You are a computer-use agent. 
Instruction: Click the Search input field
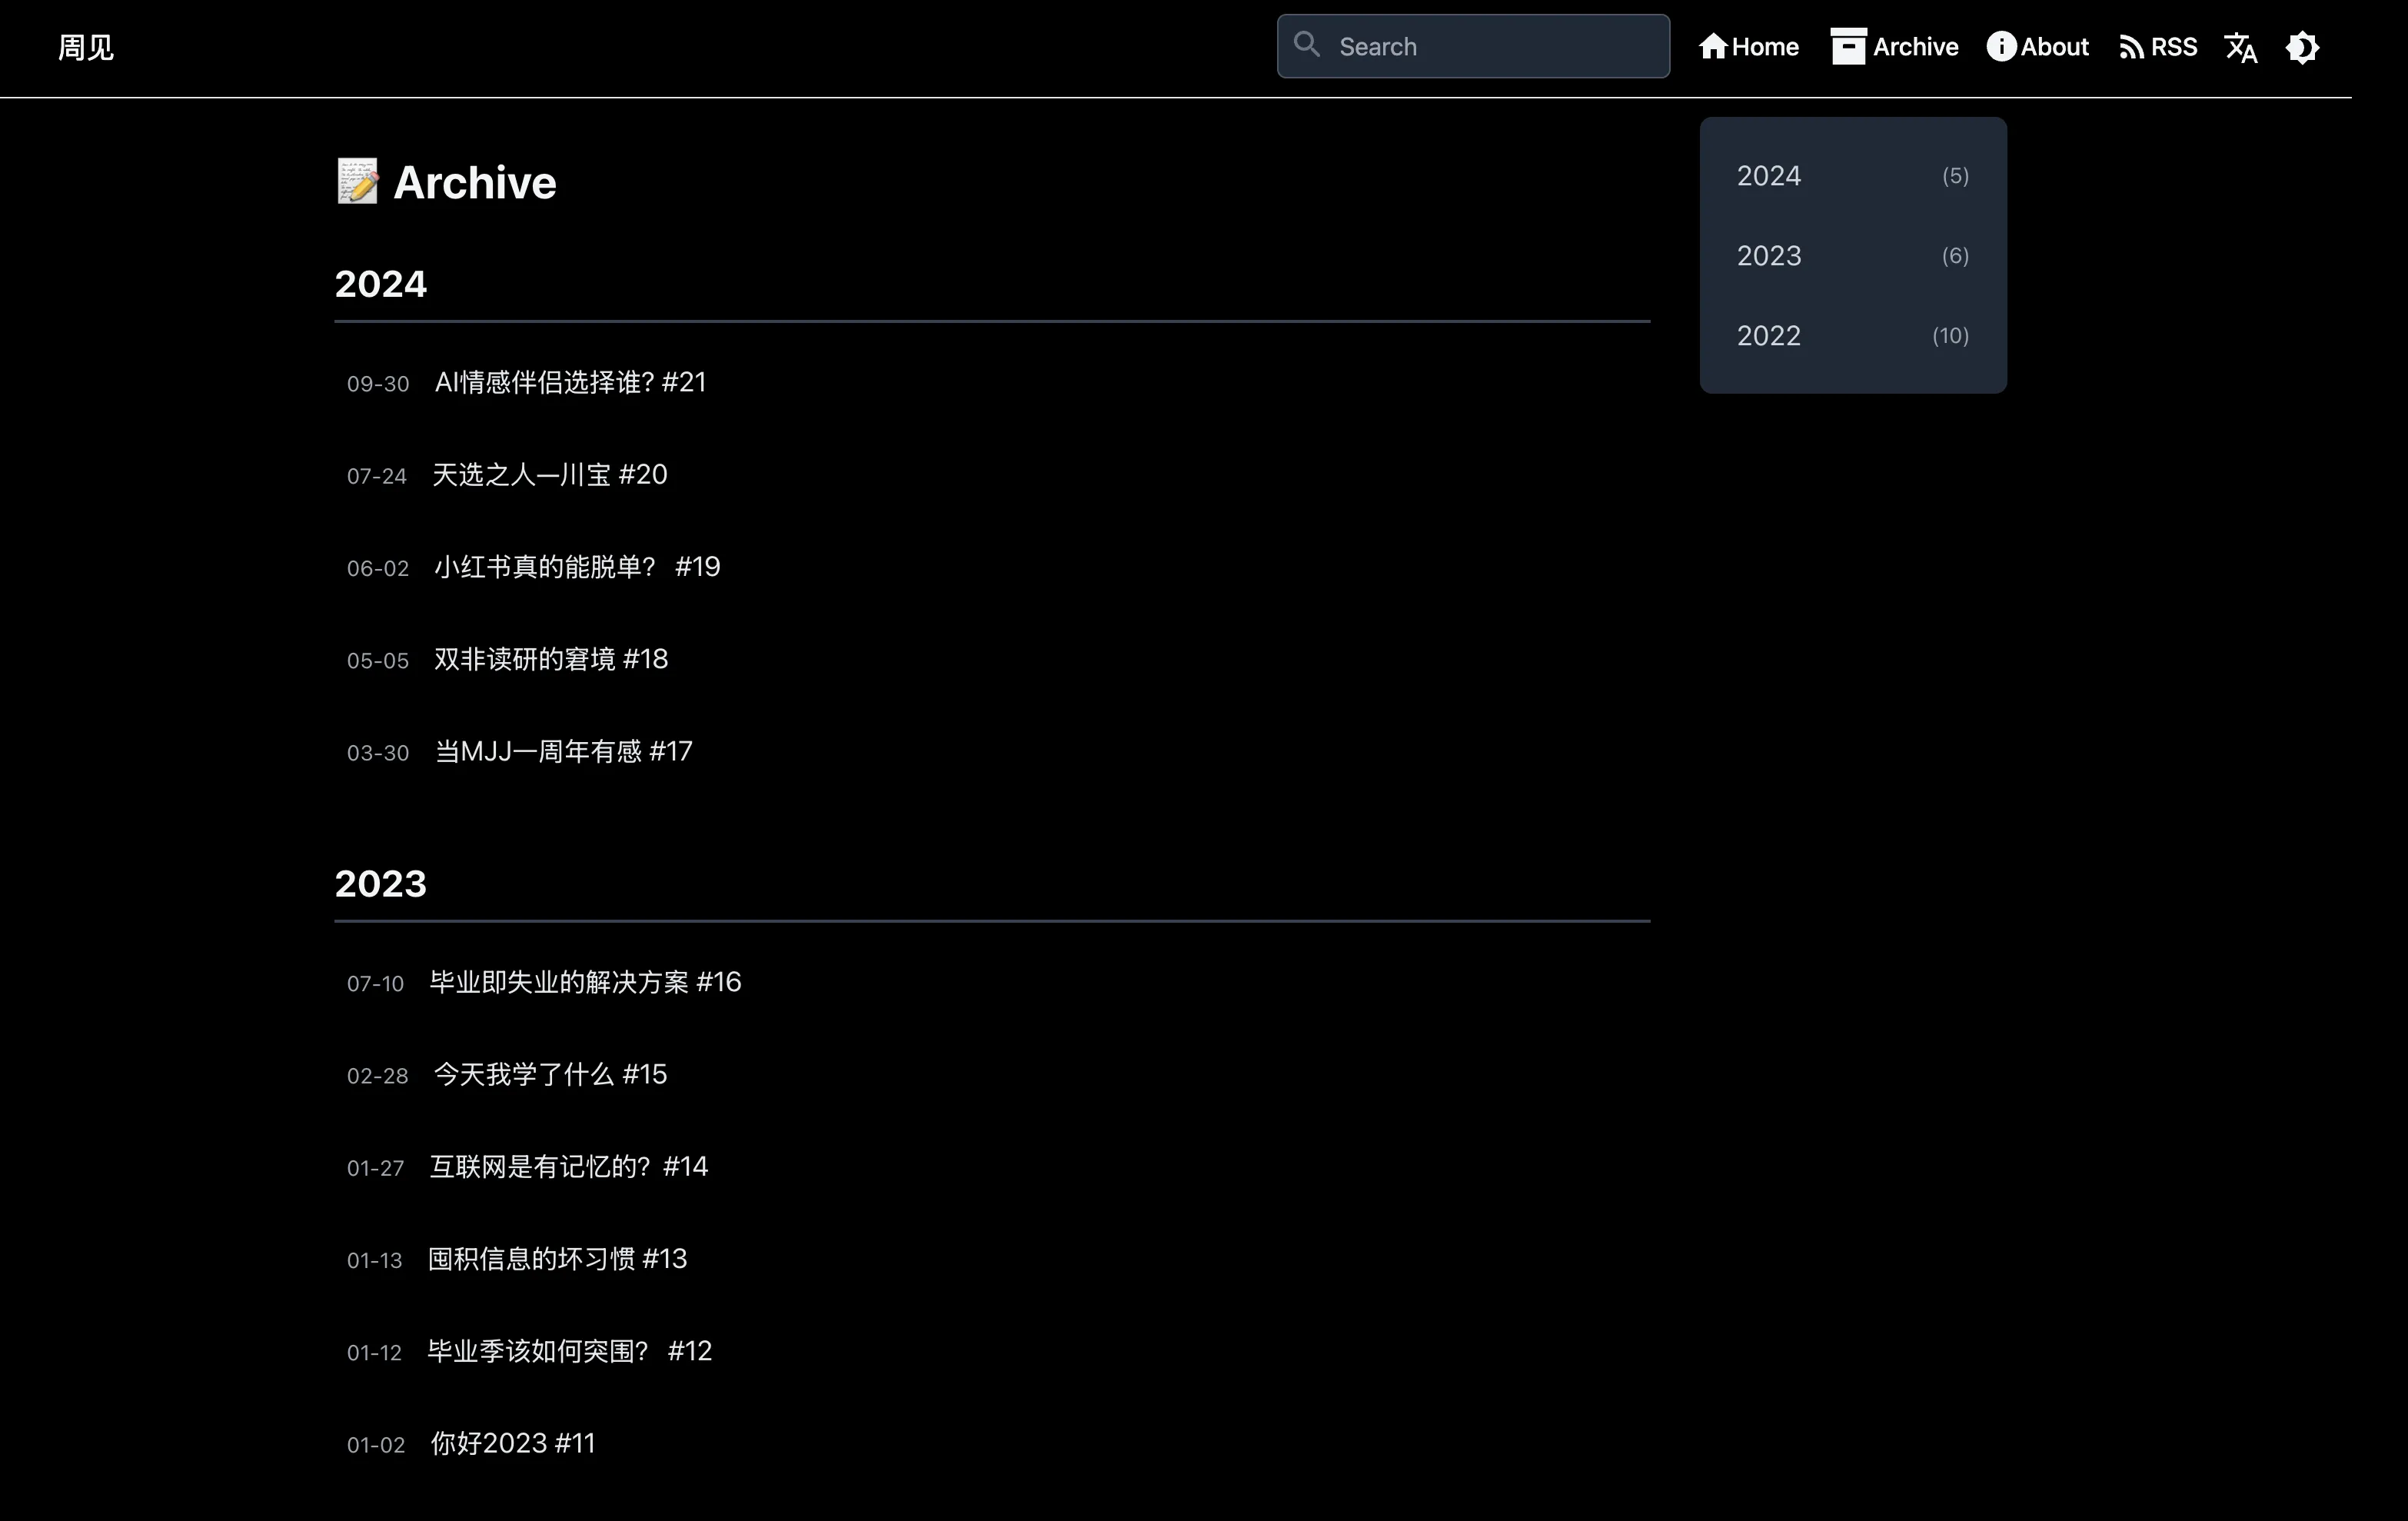1473,46
